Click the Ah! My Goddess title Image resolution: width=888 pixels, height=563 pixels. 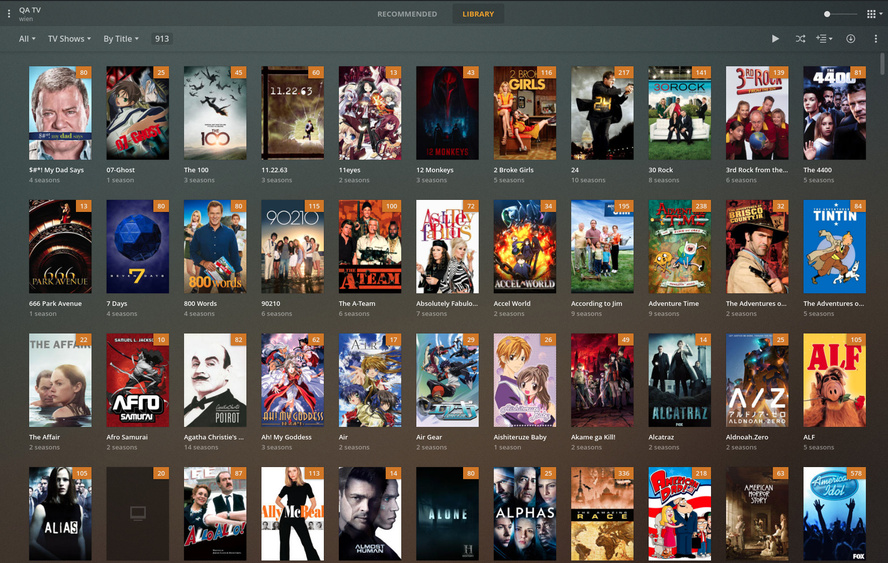[286, 437]
